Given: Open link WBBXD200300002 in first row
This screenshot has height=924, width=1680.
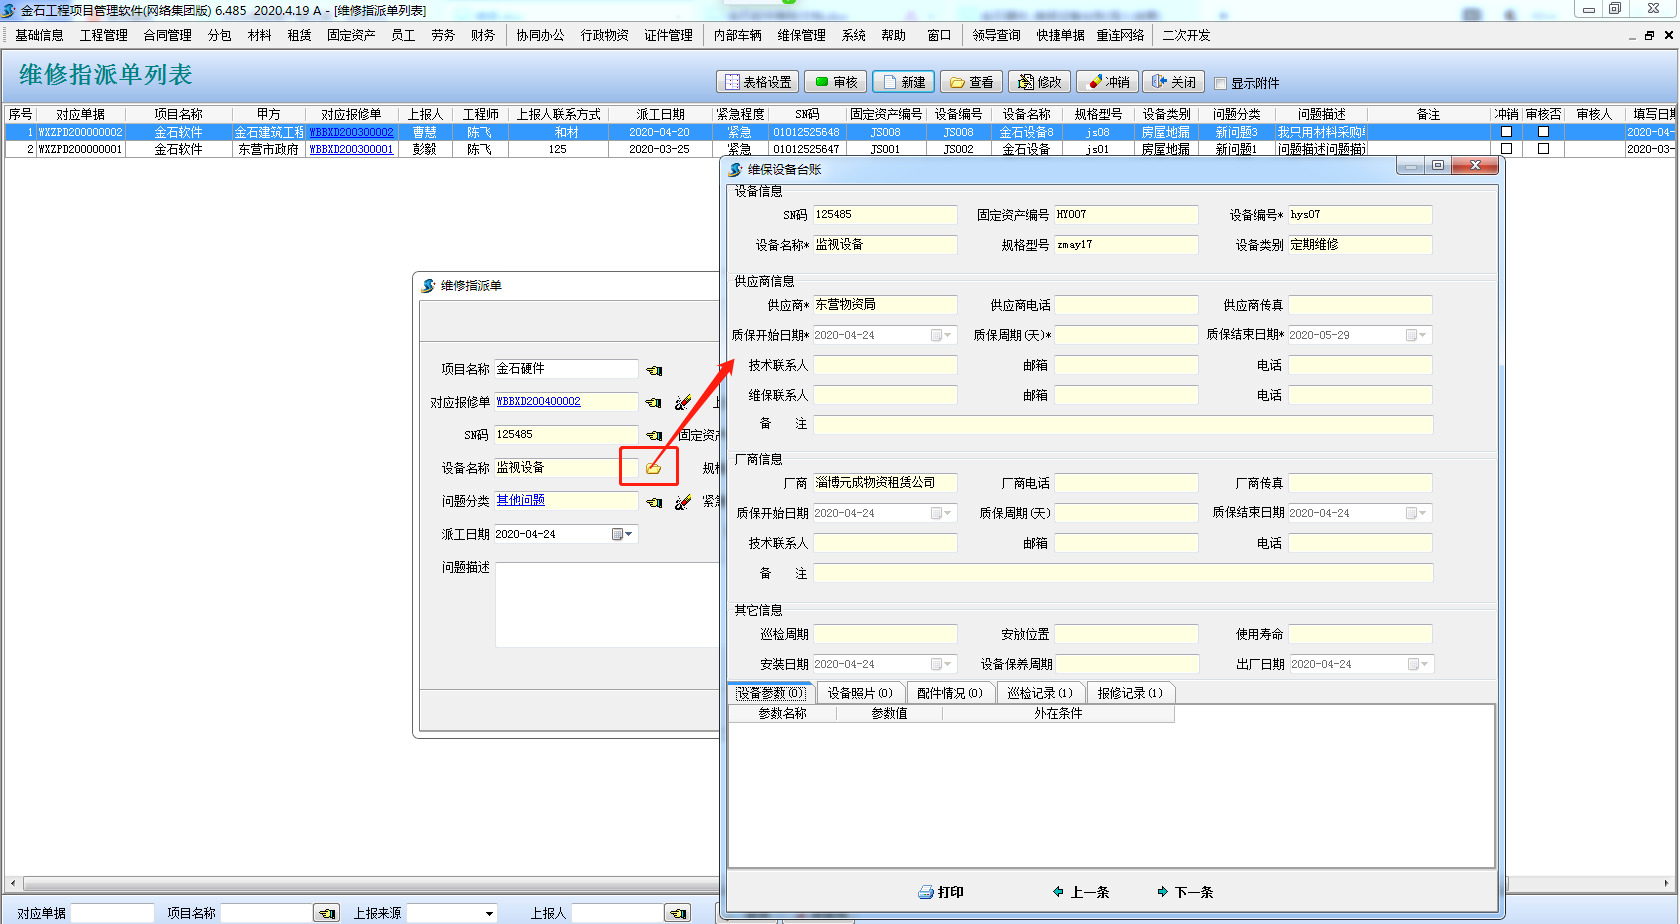Looking at the screenshot, I should (x=351, y=132).
